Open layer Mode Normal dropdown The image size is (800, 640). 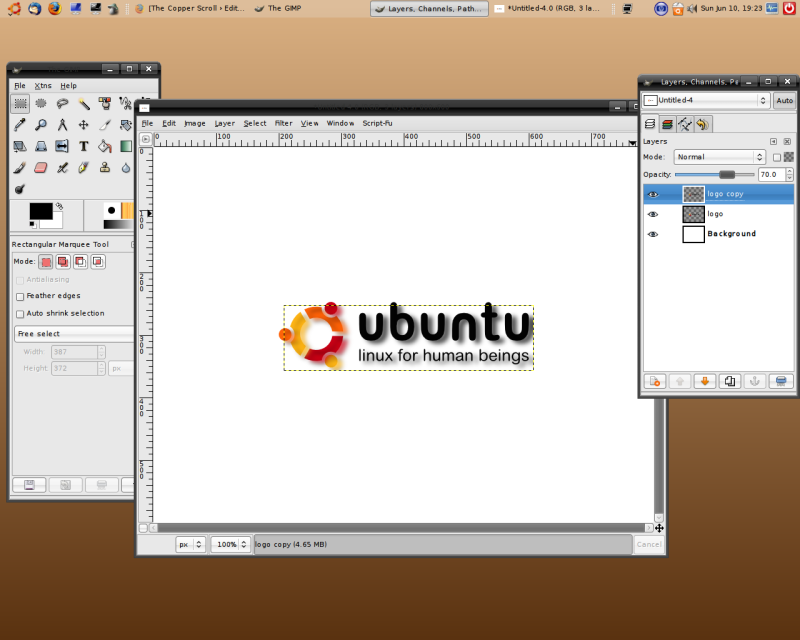click(x=719, y=157)
